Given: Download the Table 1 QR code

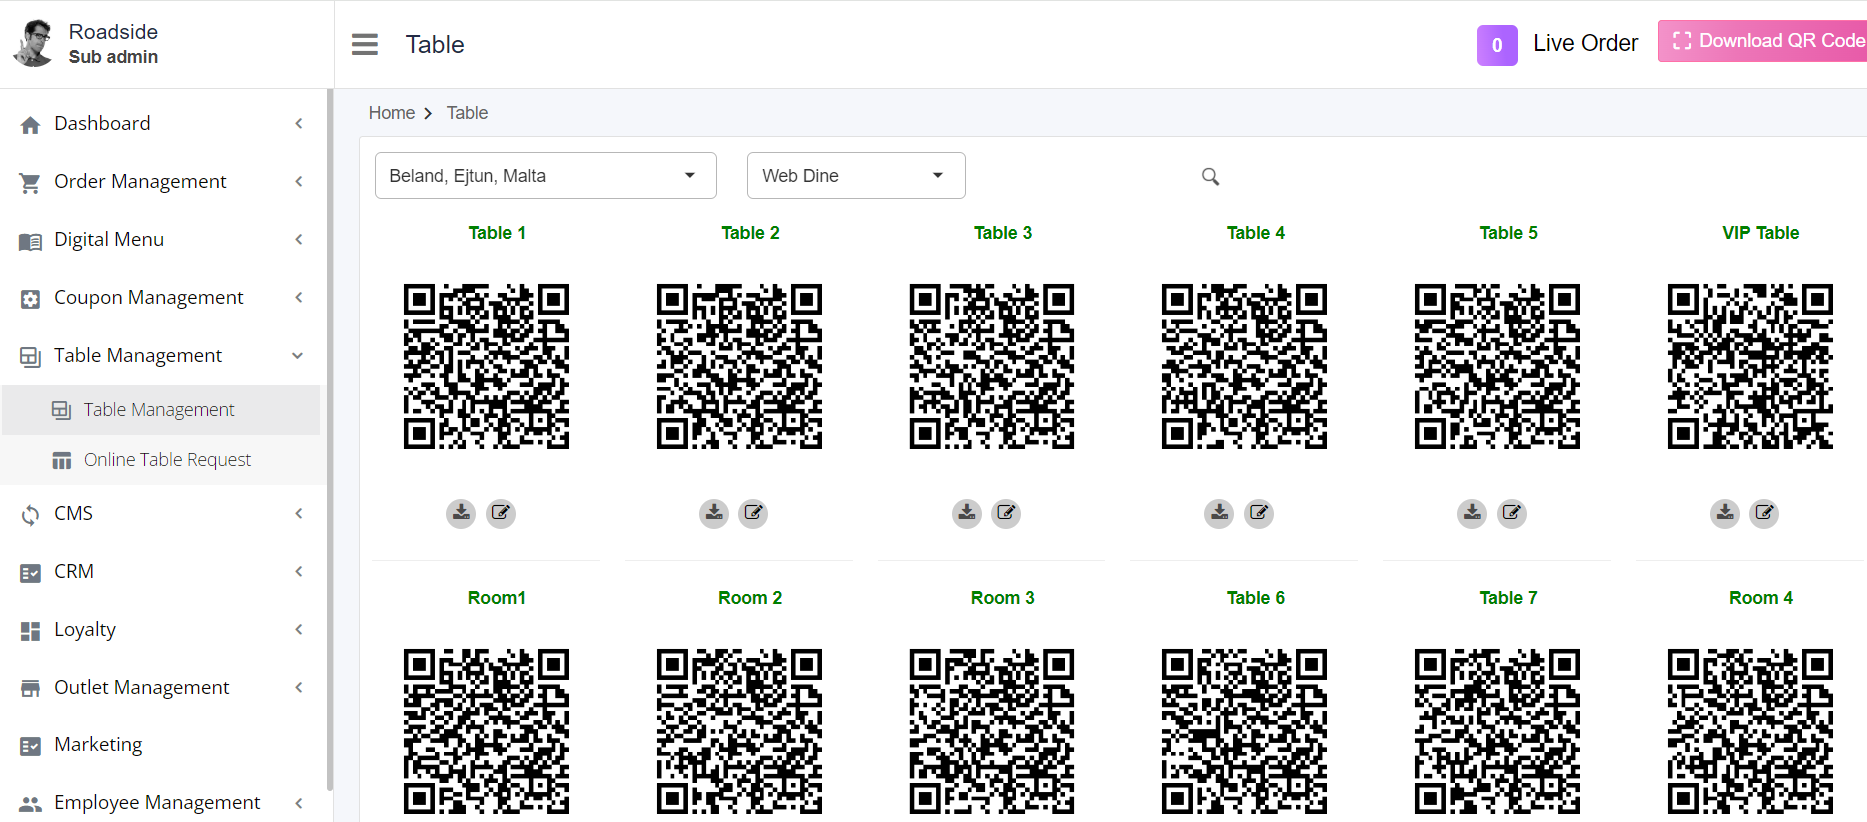Looking at the screenshot, I should tap(461, 513).
